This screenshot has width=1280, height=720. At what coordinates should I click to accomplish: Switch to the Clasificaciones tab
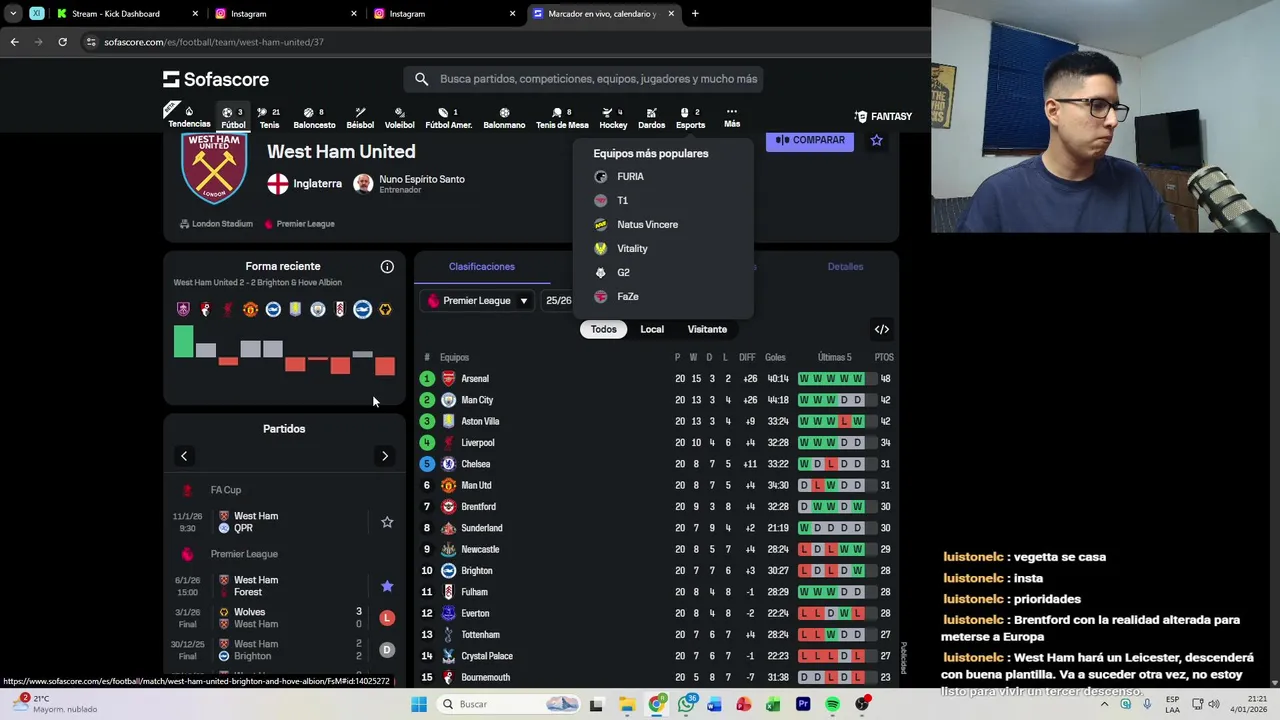[x=482, y=267]
